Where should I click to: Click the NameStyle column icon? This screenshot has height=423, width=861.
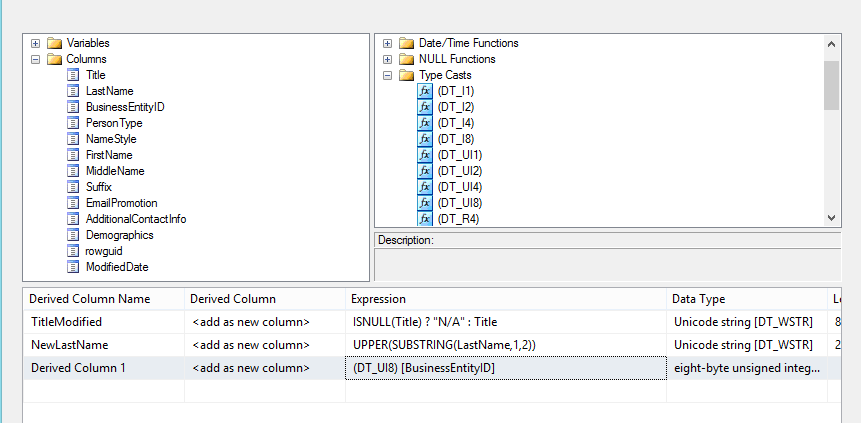pyautogui.click(x=73, y=138)
